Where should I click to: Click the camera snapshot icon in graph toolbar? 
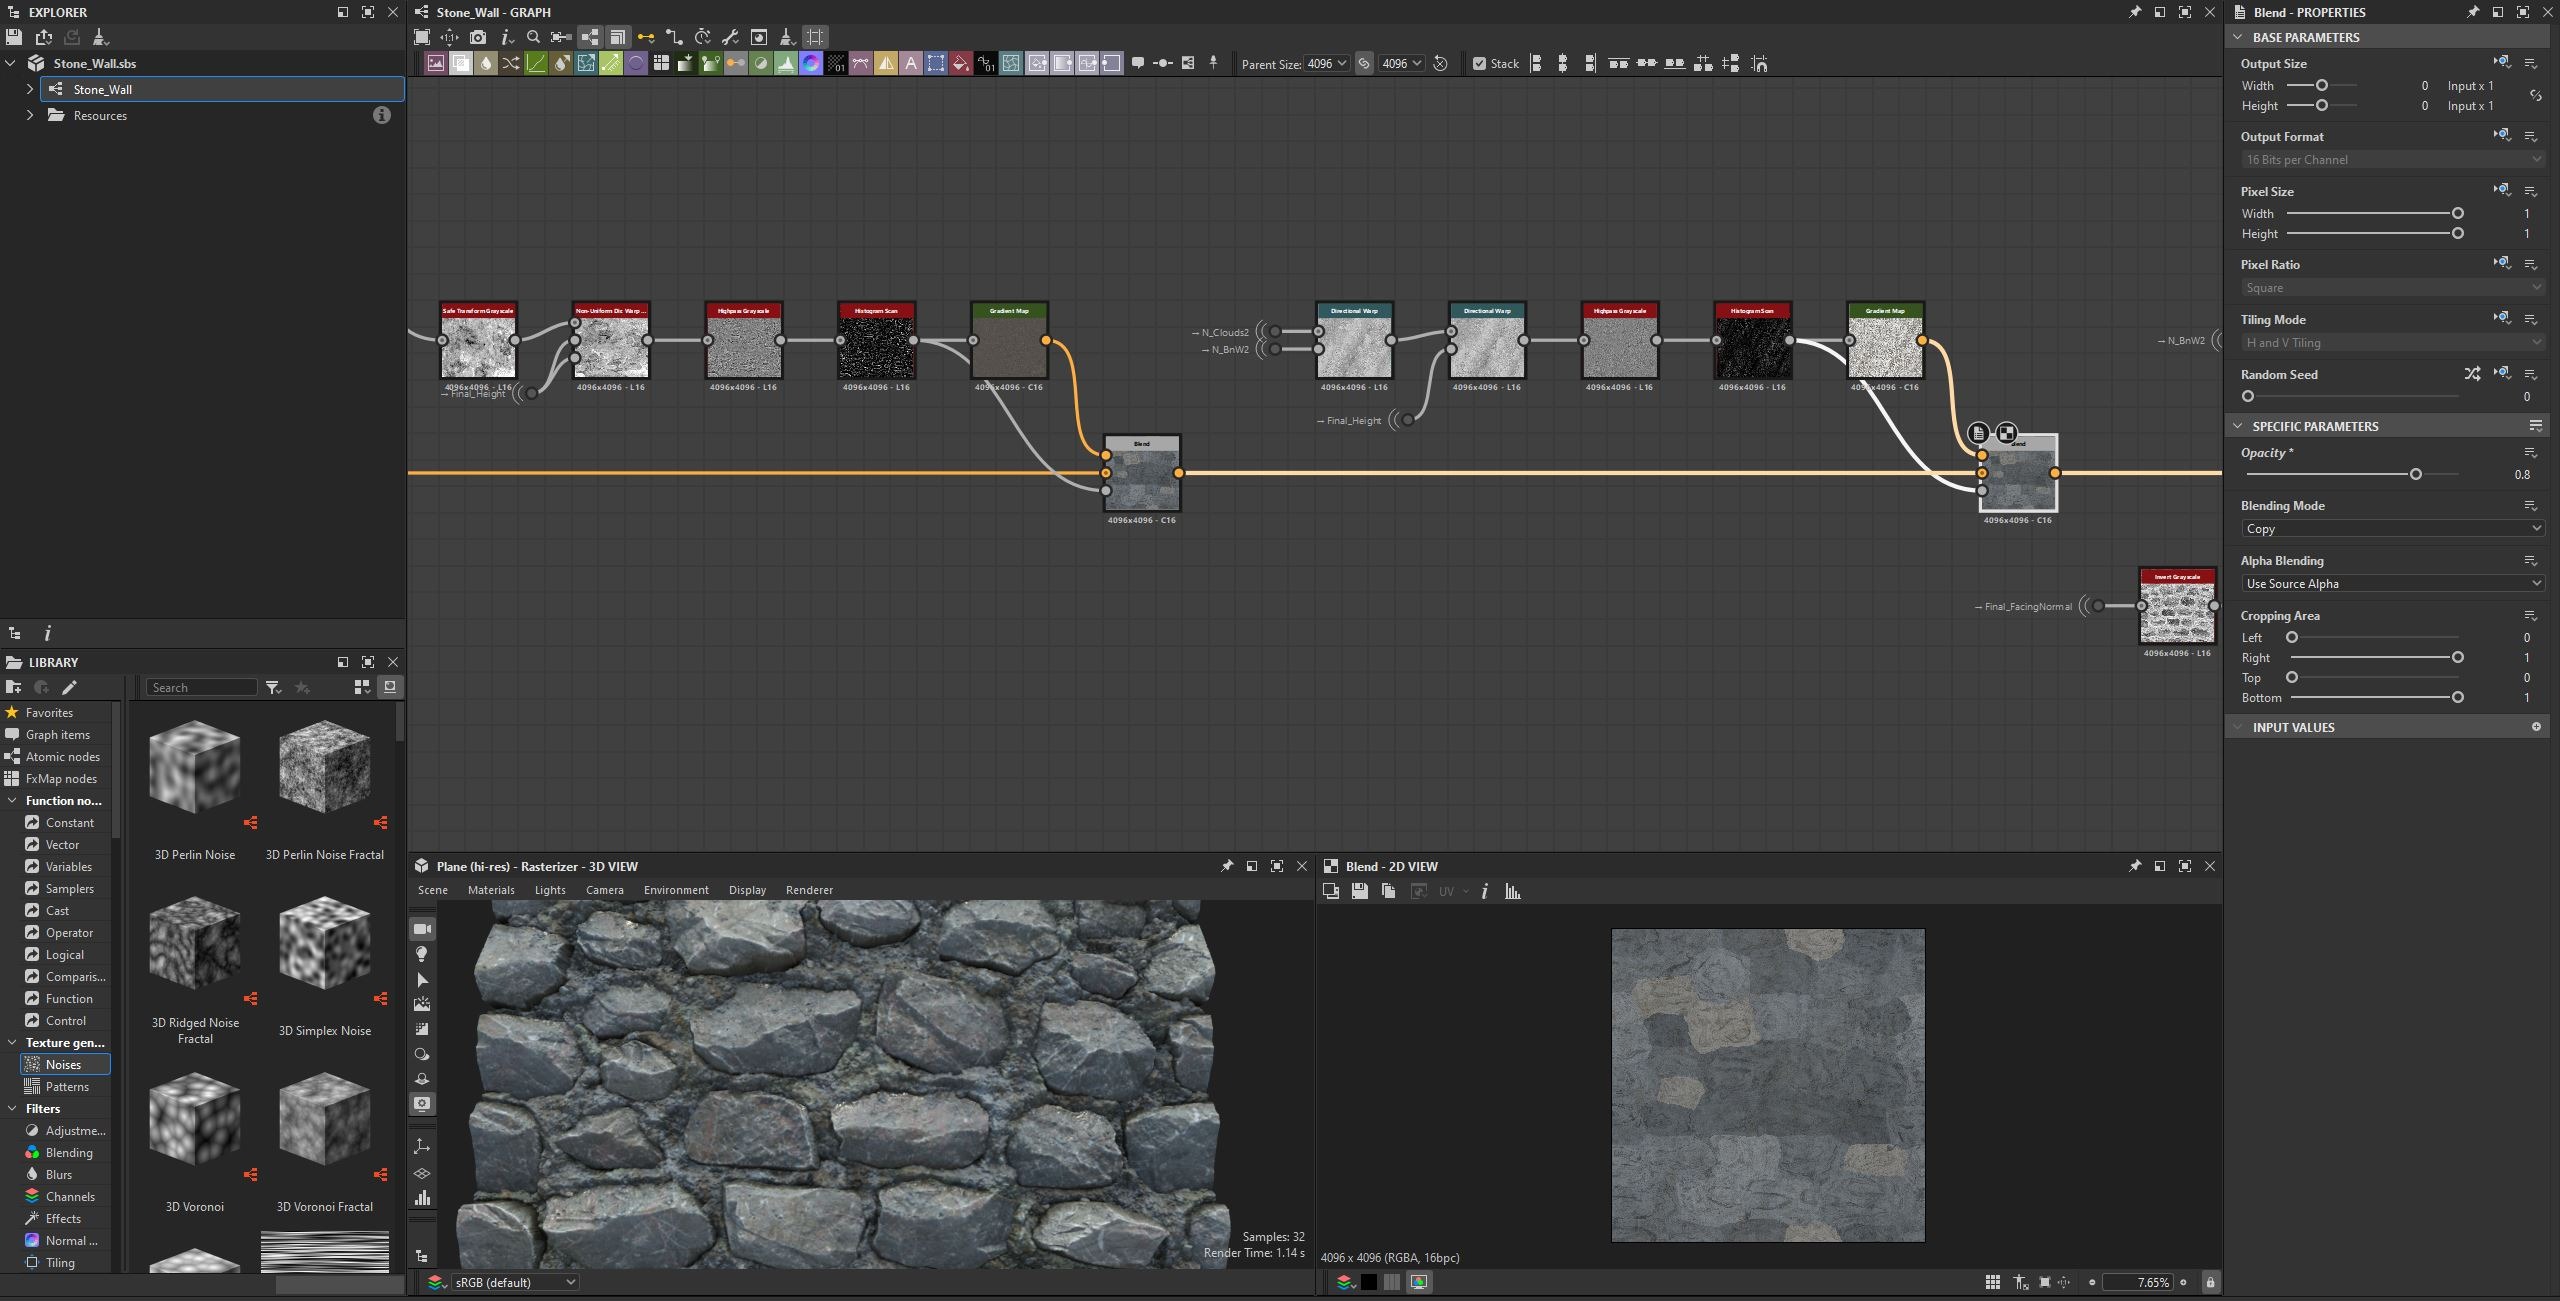point(478,37)
